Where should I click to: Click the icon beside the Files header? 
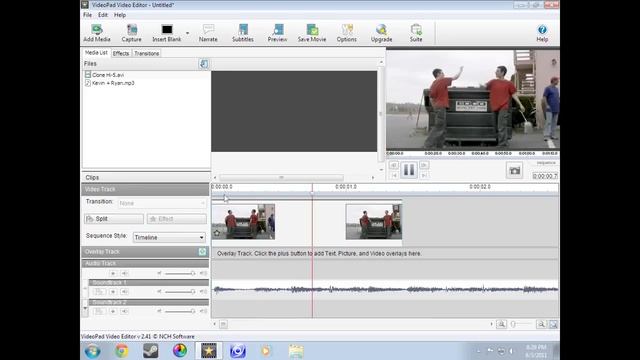[203, 64]
